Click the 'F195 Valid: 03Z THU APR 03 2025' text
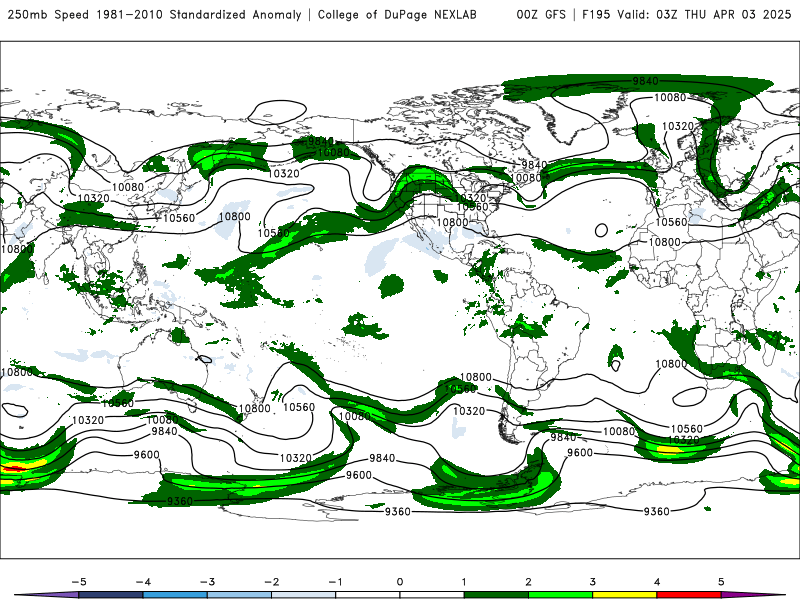 click(686, 14)
